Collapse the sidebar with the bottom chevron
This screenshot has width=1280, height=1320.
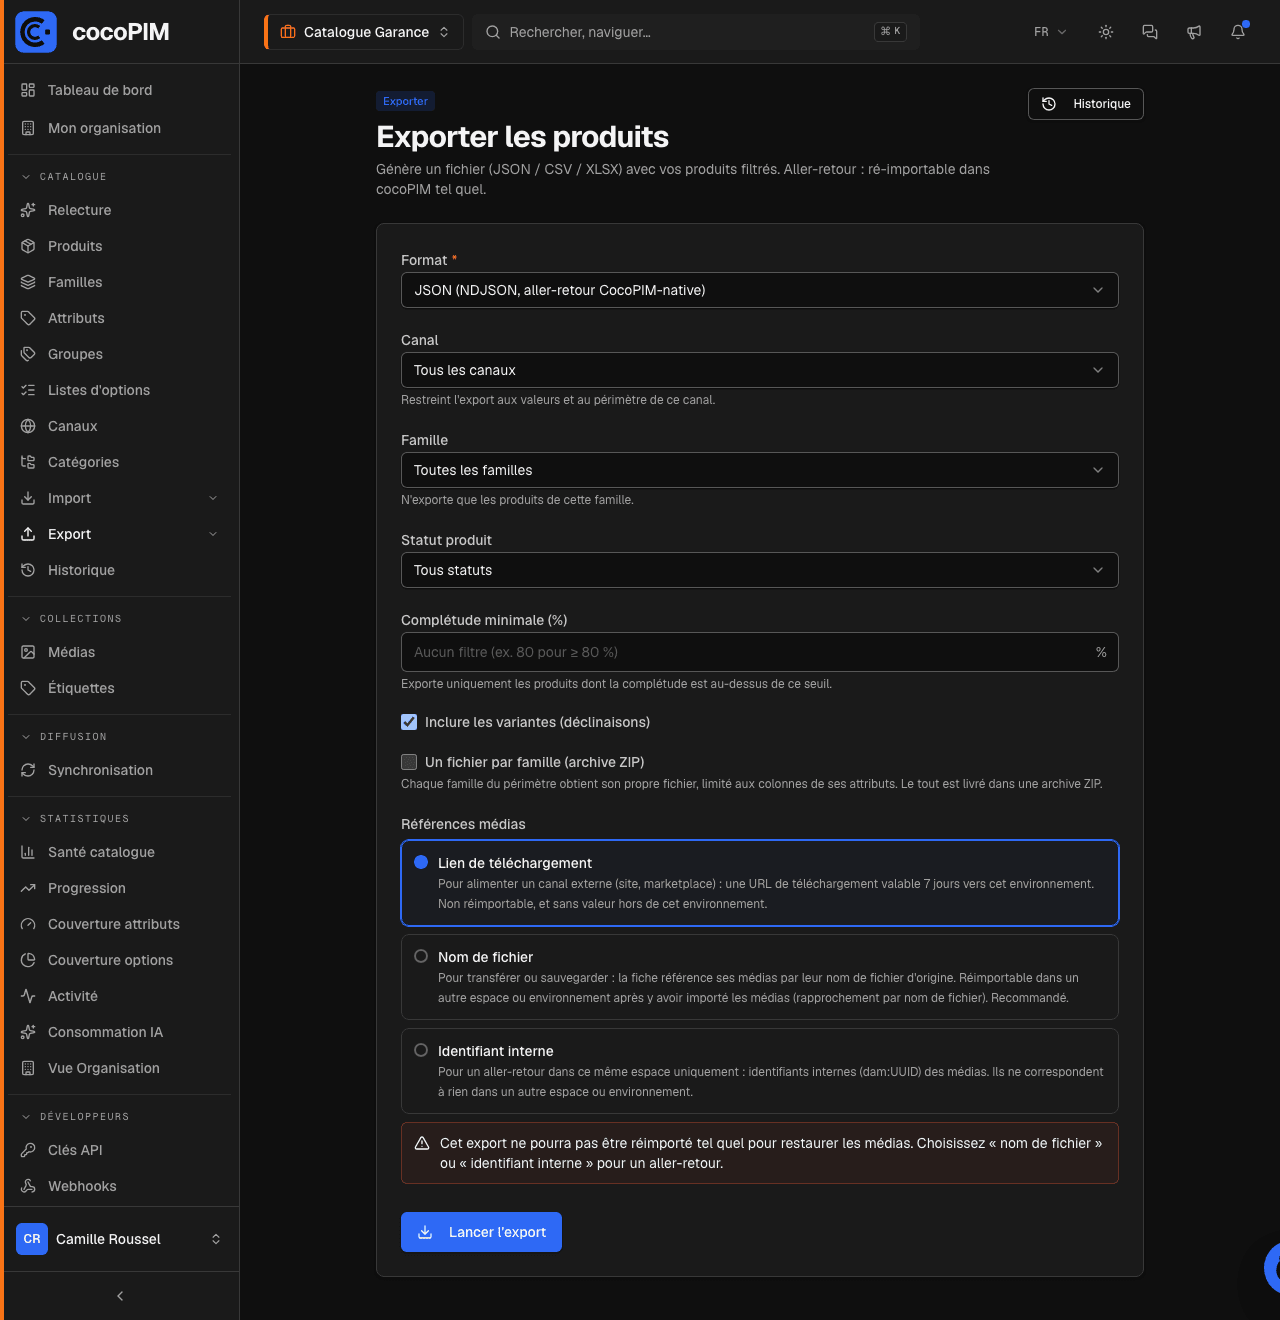pos(120,1296)
